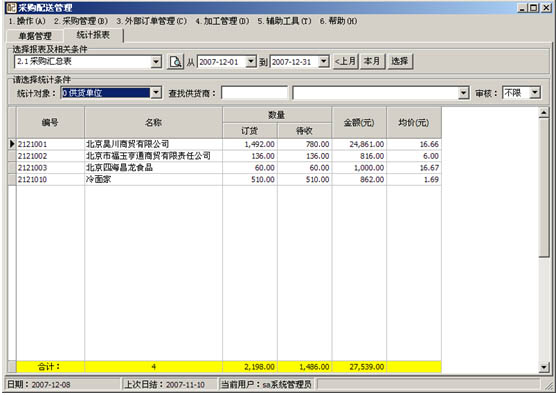The width and height of the screenshot is (556, 395).
Task: Click the amount cell 24,861.00
Action: point(359,144)
